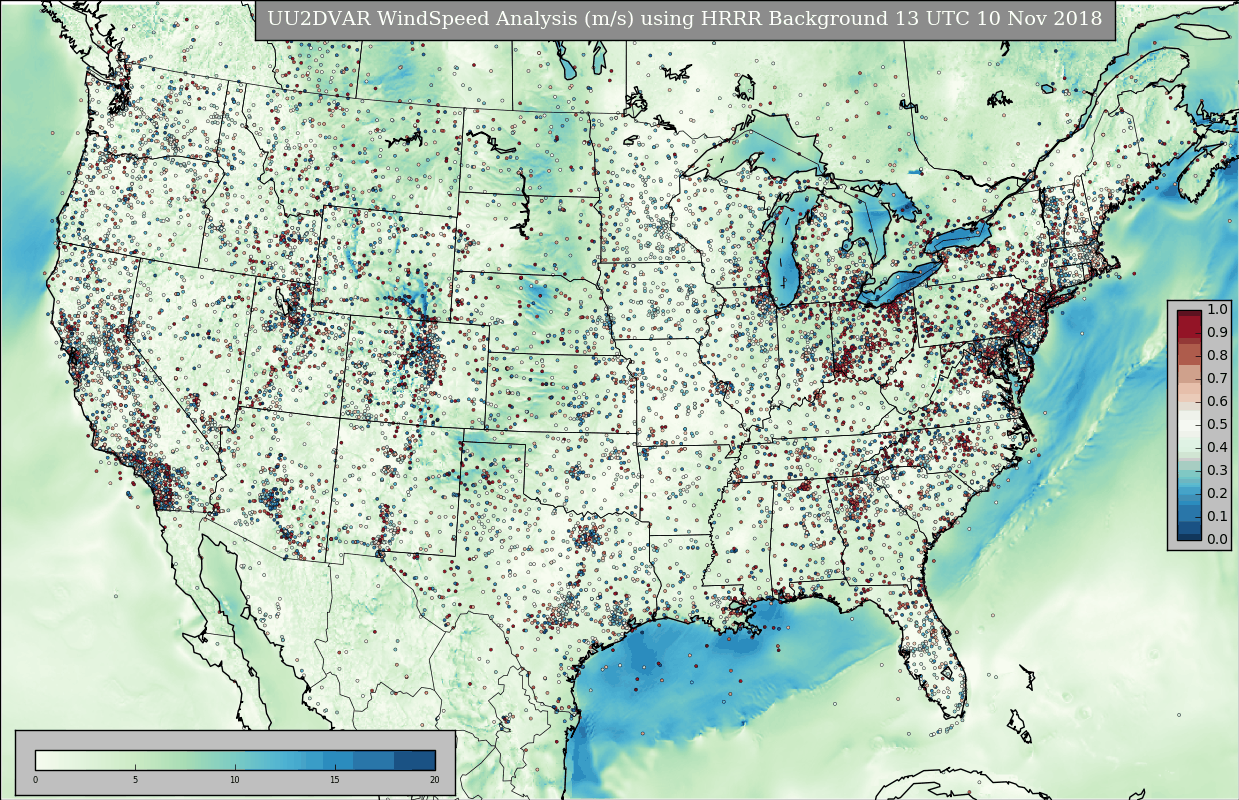This screenshot has height=800, width=1239.
Task: Click the darkest blue end of horizontal colorbar
Action: (415, 760)
